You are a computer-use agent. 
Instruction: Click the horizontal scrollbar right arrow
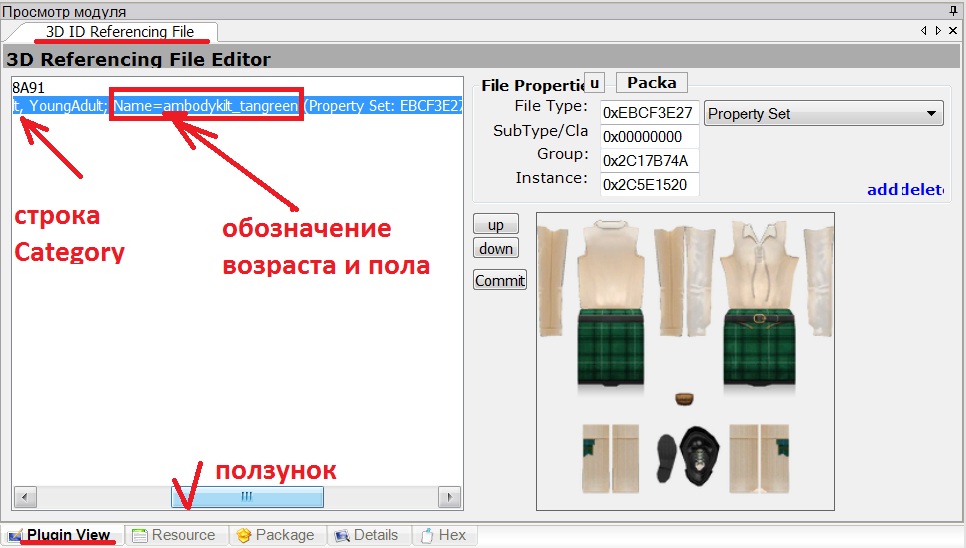(x=450, y=497)
